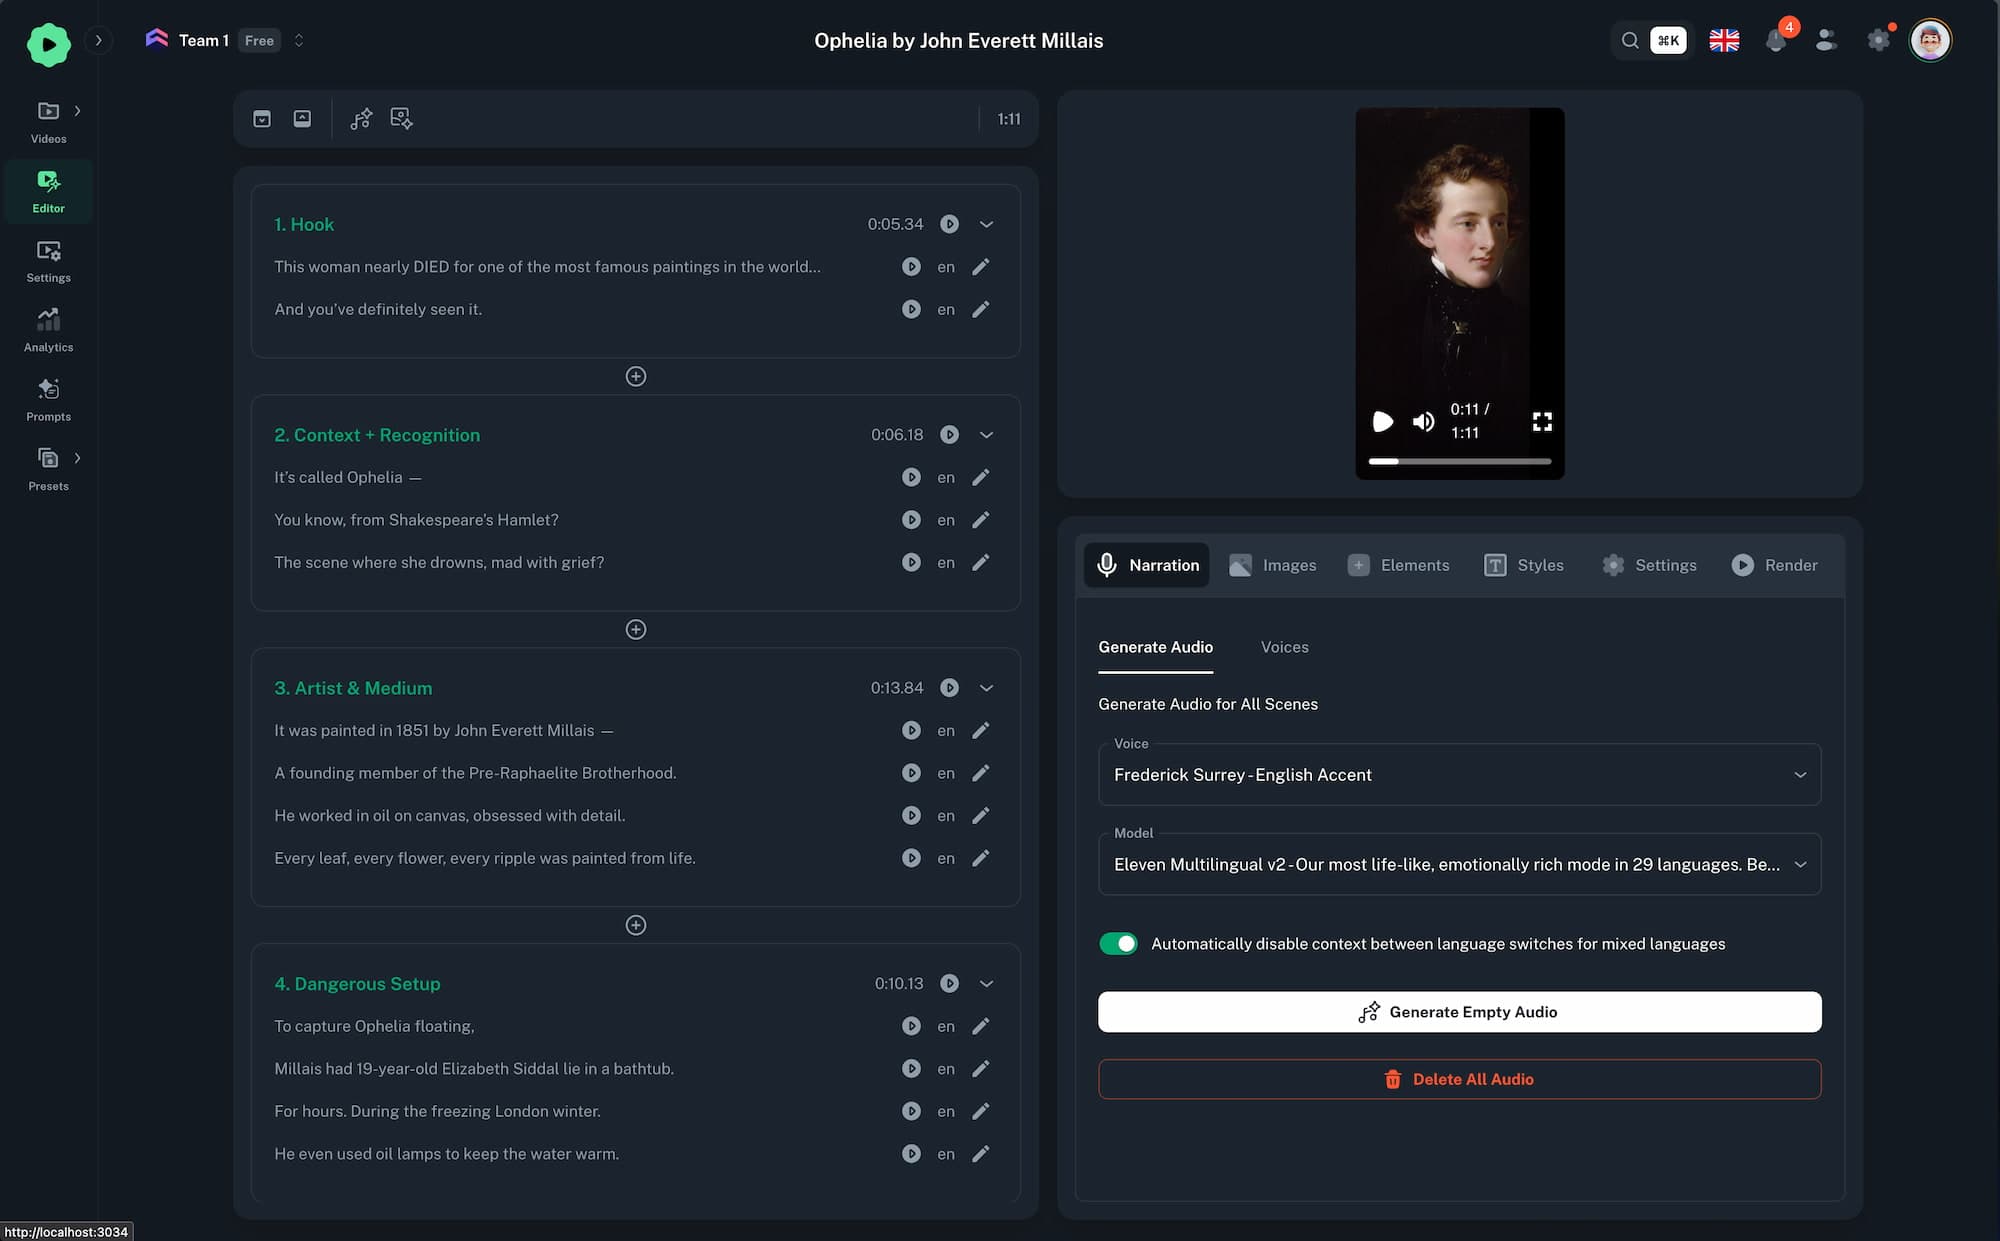Open the Voice selection dropdown
Viewport: 2000px width, 1241px height.
[1459, 774]
